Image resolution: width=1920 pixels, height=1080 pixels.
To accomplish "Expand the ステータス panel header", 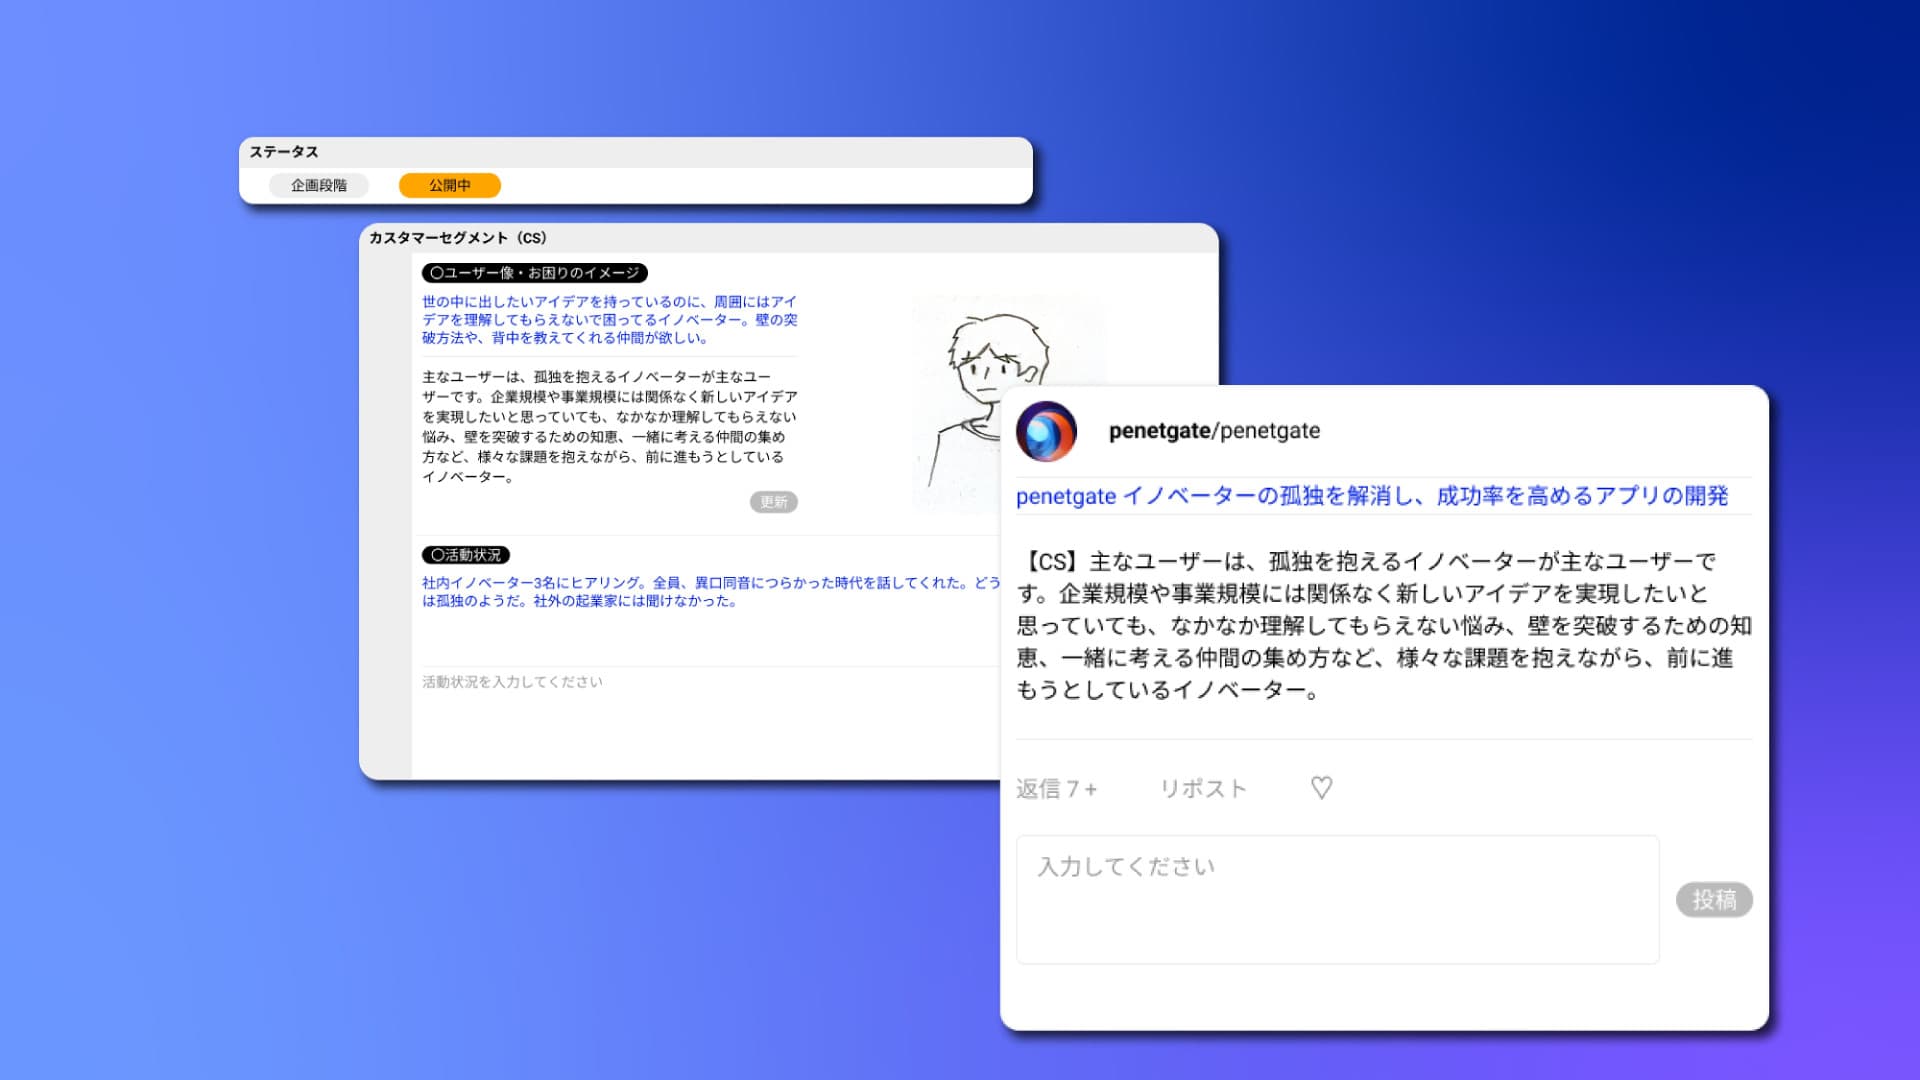I will (286, 152).
